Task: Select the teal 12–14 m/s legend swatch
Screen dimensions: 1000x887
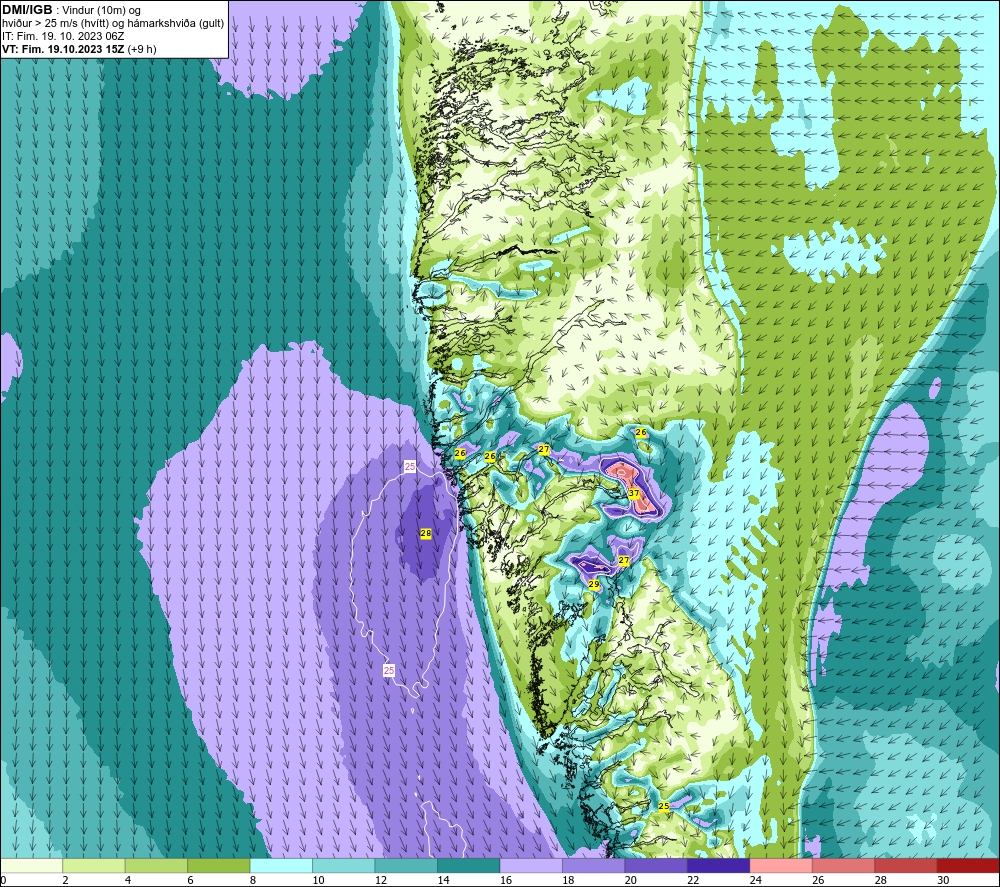Action: pos(406,865)
